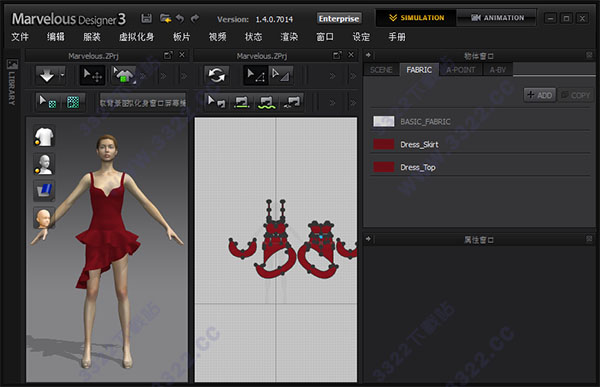The width and height of the screenshot is (600, 387).
Task: Select the sewing tool with small arrow
Action: click(x=292, y=102)
